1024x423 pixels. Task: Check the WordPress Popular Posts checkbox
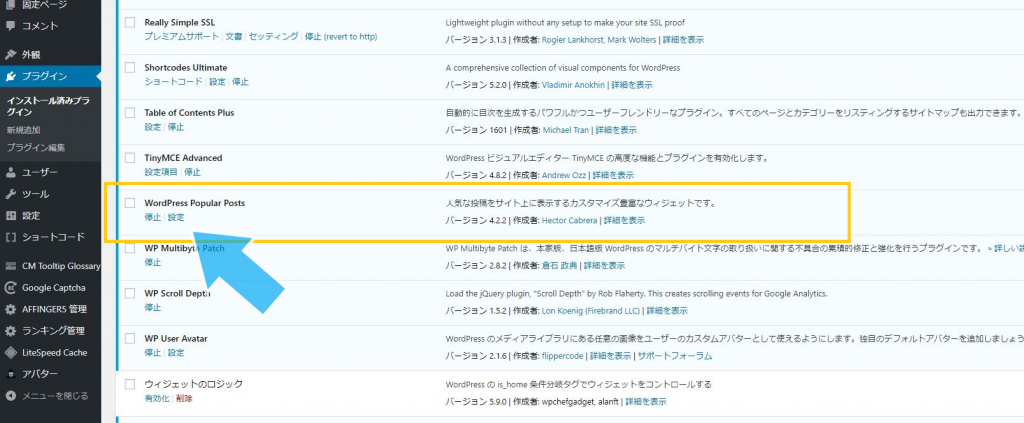(129, 203)
